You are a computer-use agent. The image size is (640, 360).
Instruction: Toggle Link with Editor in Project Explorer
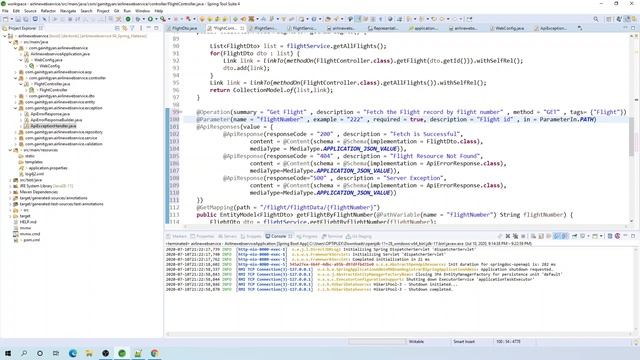[124, 28]
